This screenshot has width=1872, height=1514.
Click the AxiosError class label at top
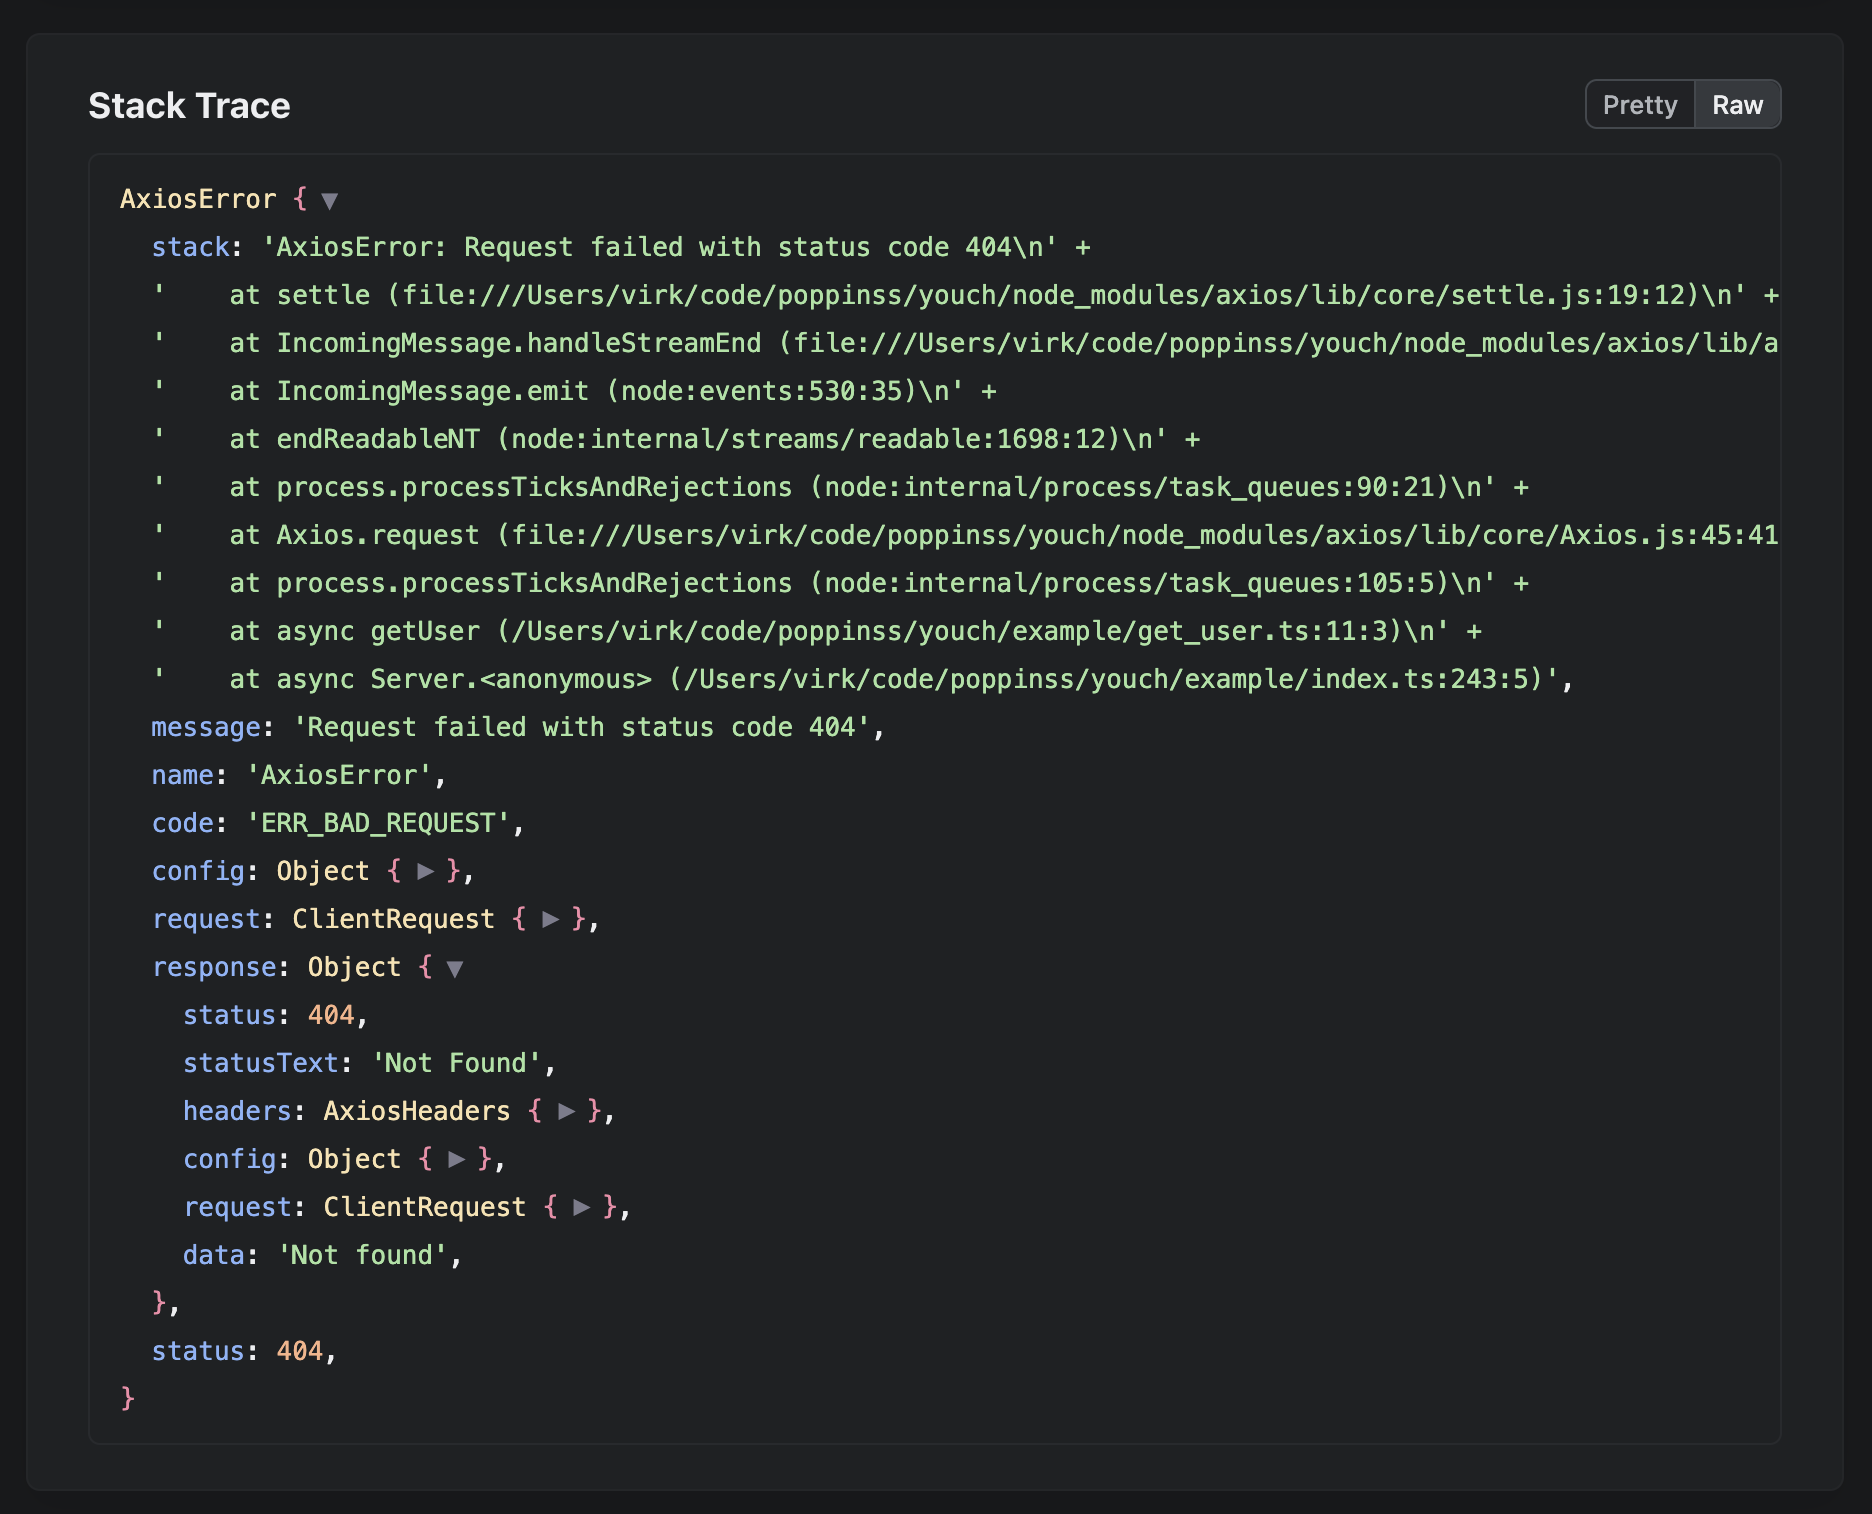(x=198, y=199)
